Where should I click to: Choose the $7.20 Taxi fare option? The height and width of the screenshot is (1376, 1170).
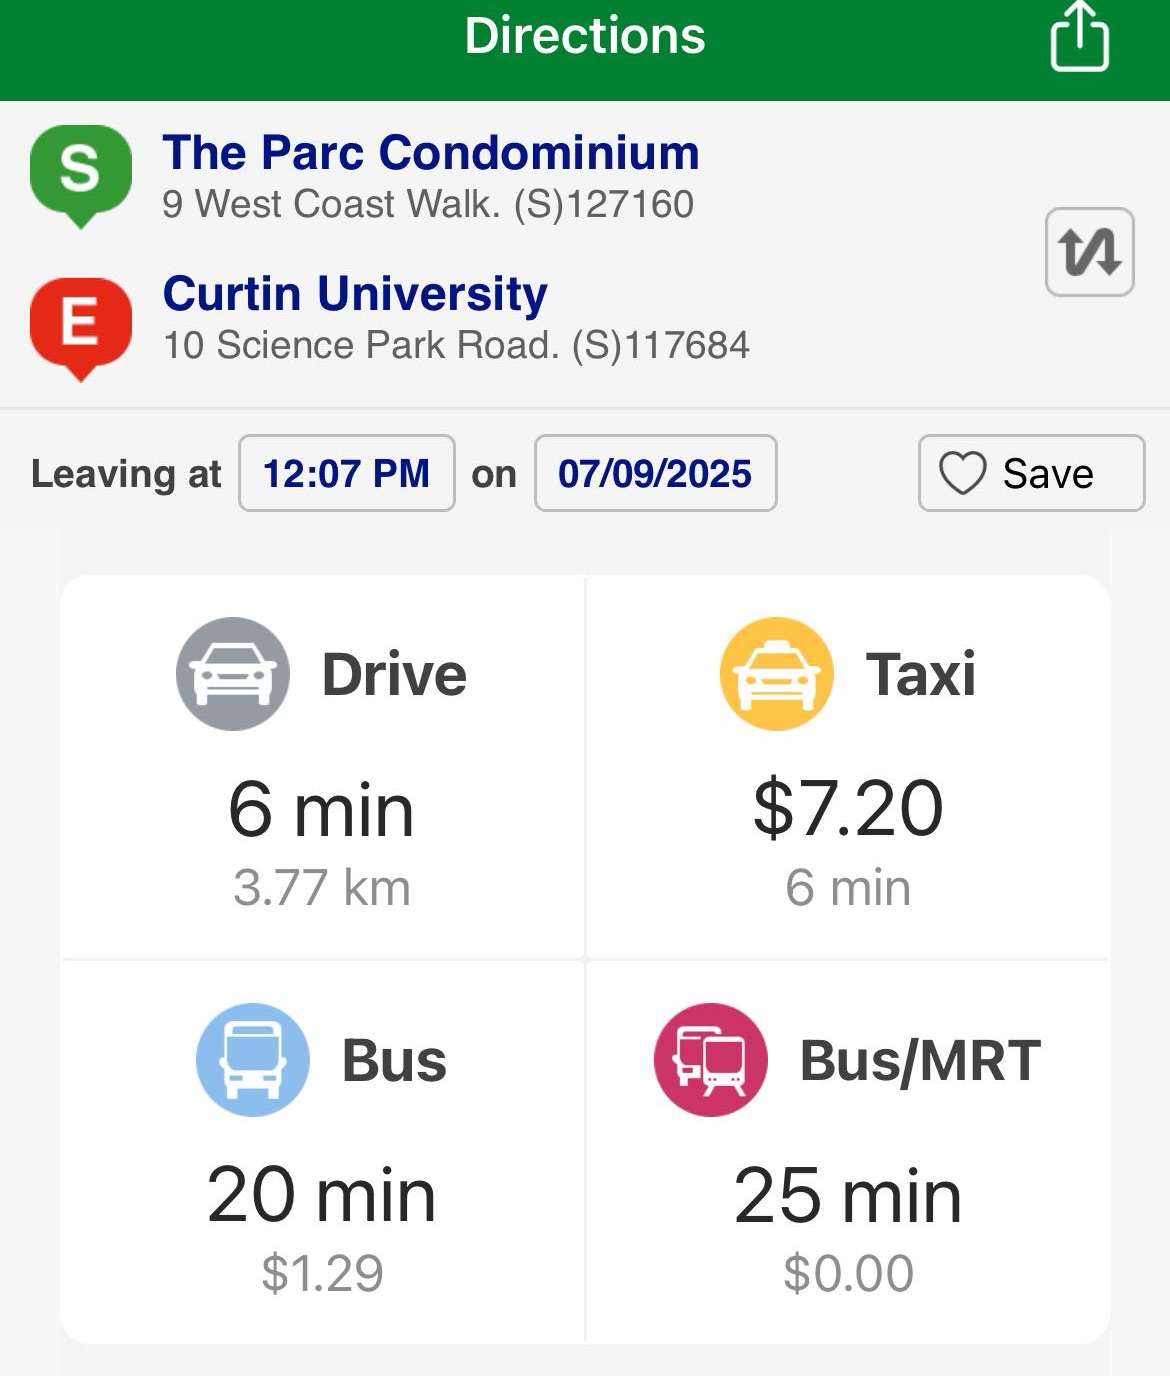click(x=847, y=808)
